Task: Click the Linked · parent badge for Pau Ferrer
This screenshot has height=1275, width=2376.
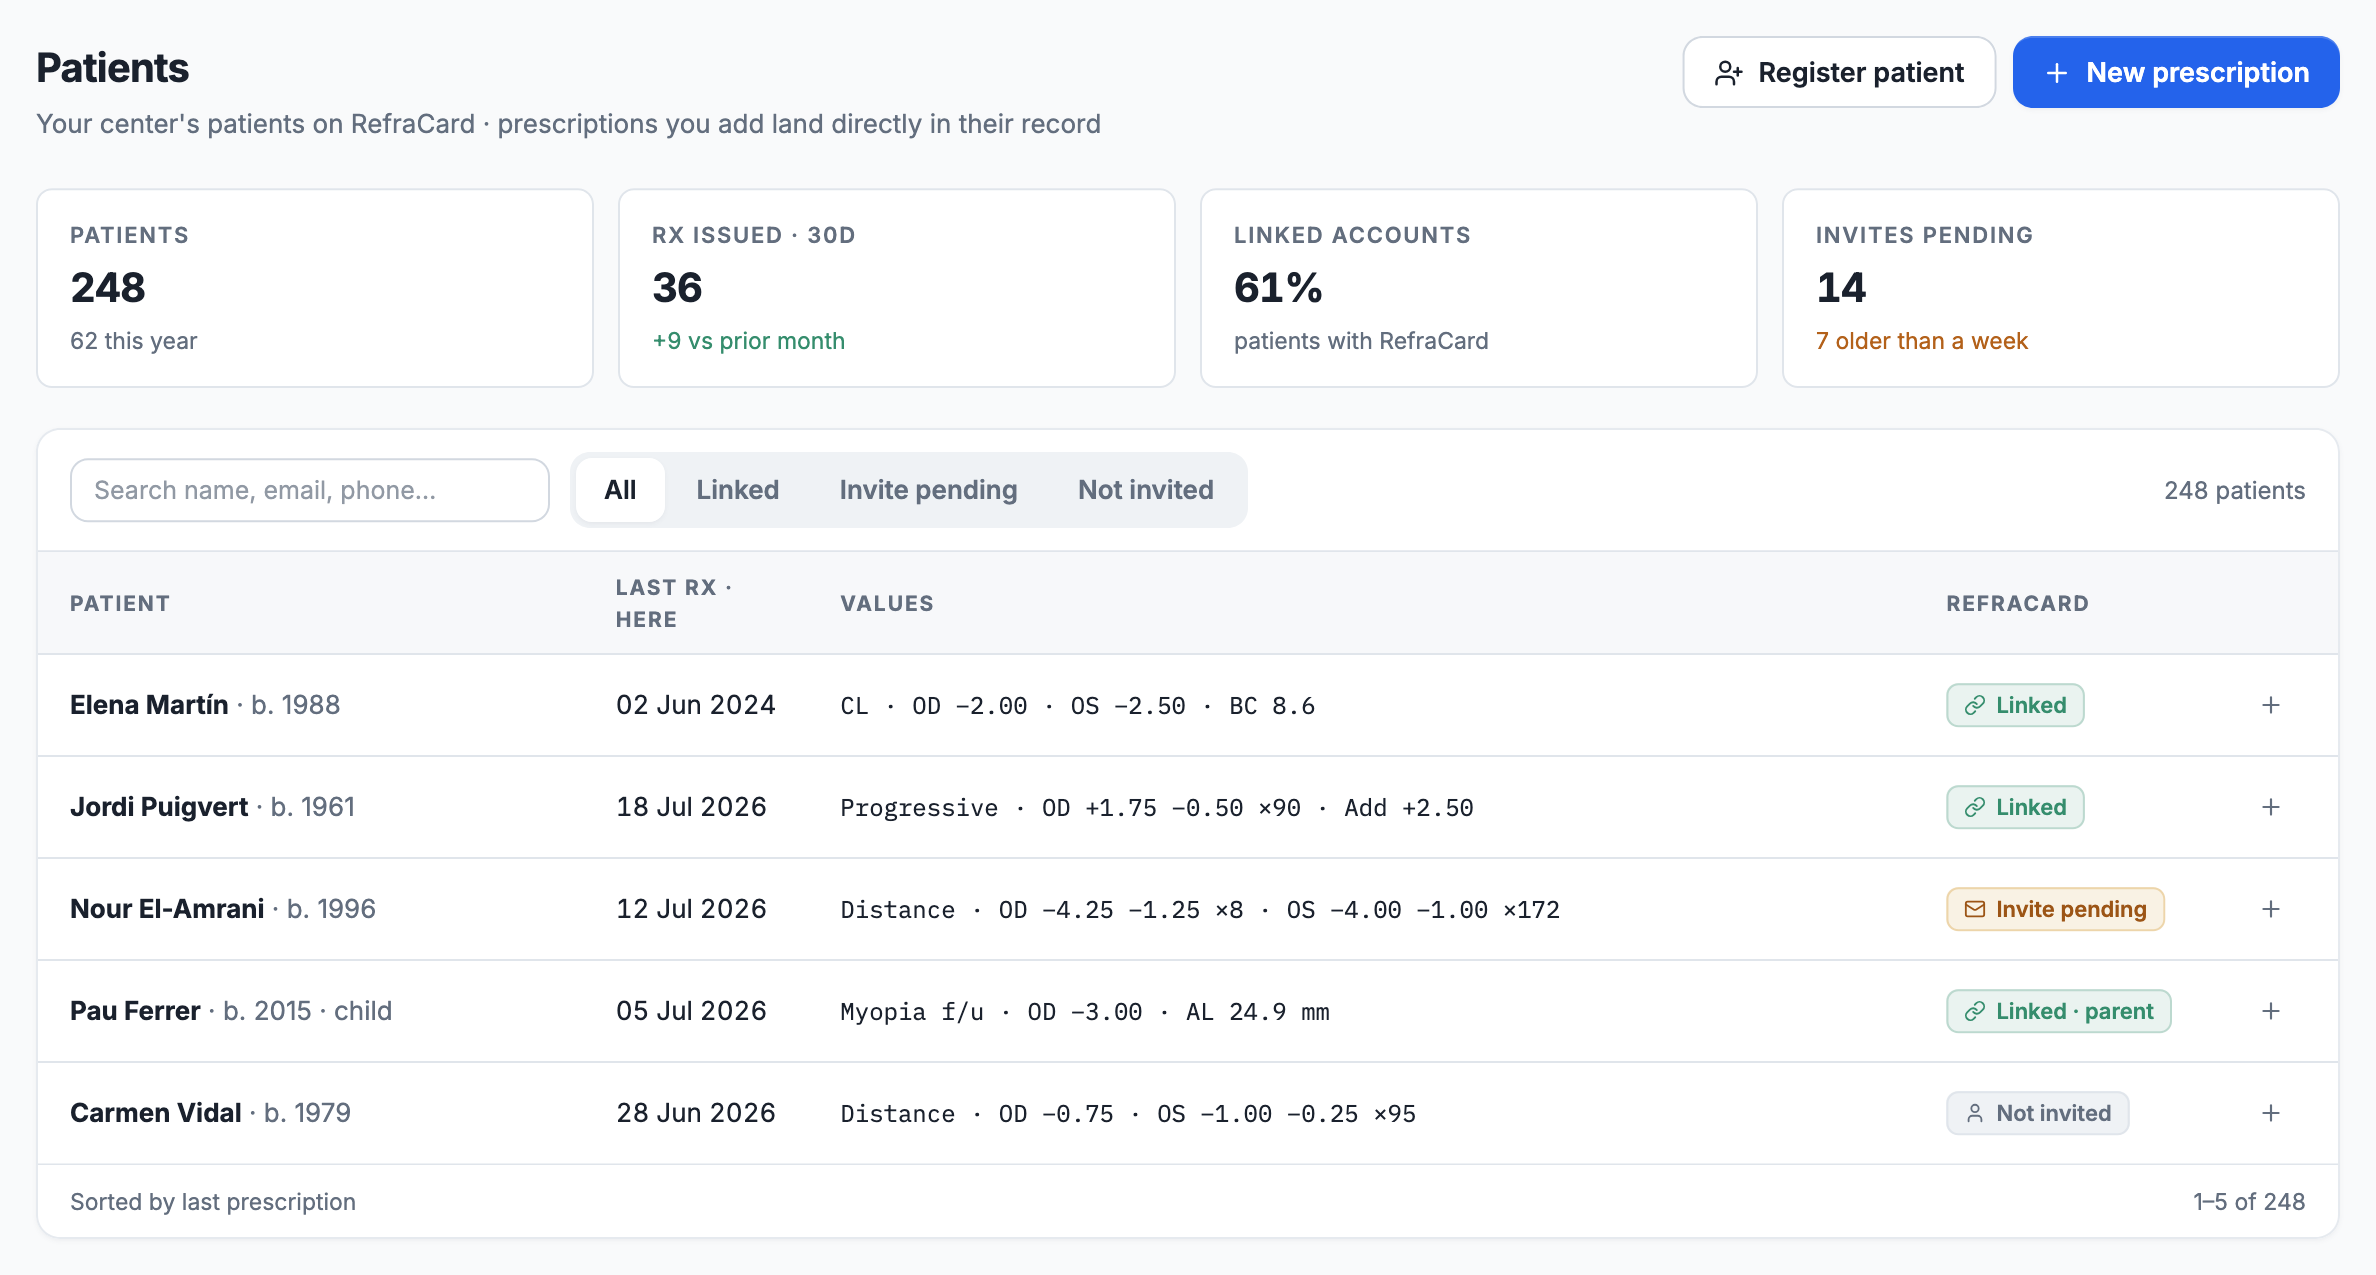Action: point(2059,1011)
